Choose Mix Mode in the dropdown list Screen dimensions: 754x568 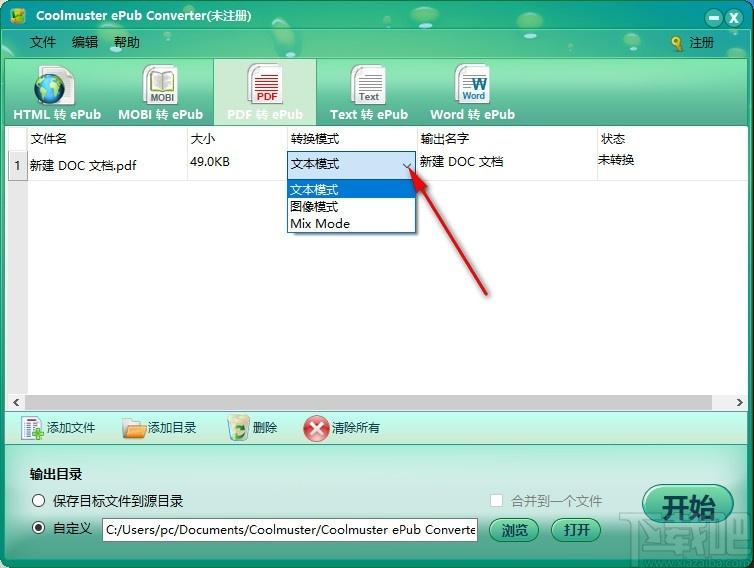[x=352, y=224]
